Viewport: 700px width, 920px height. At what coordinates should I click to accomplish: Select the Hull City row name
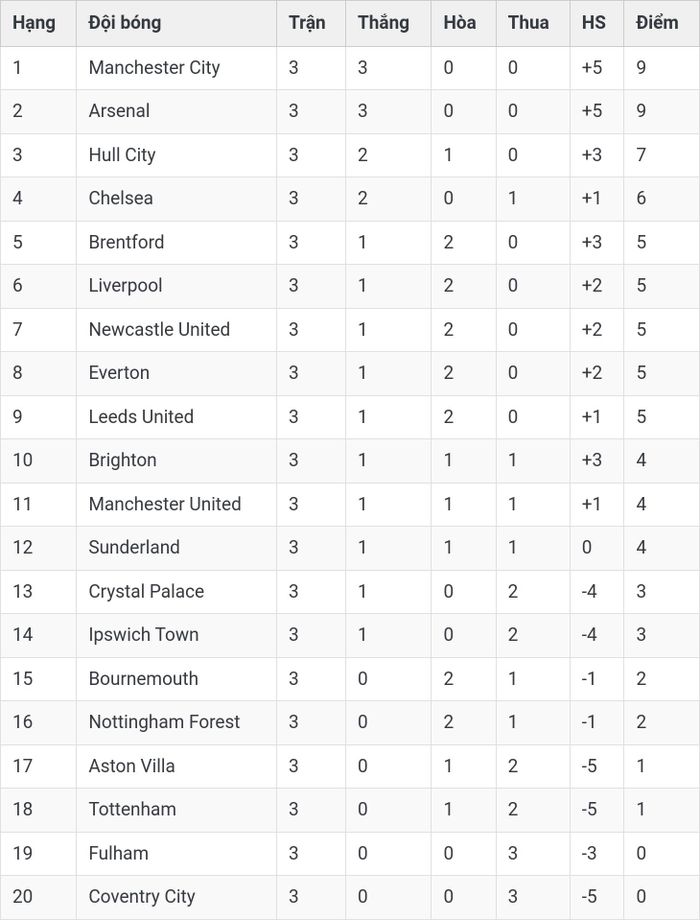point(122,155)
